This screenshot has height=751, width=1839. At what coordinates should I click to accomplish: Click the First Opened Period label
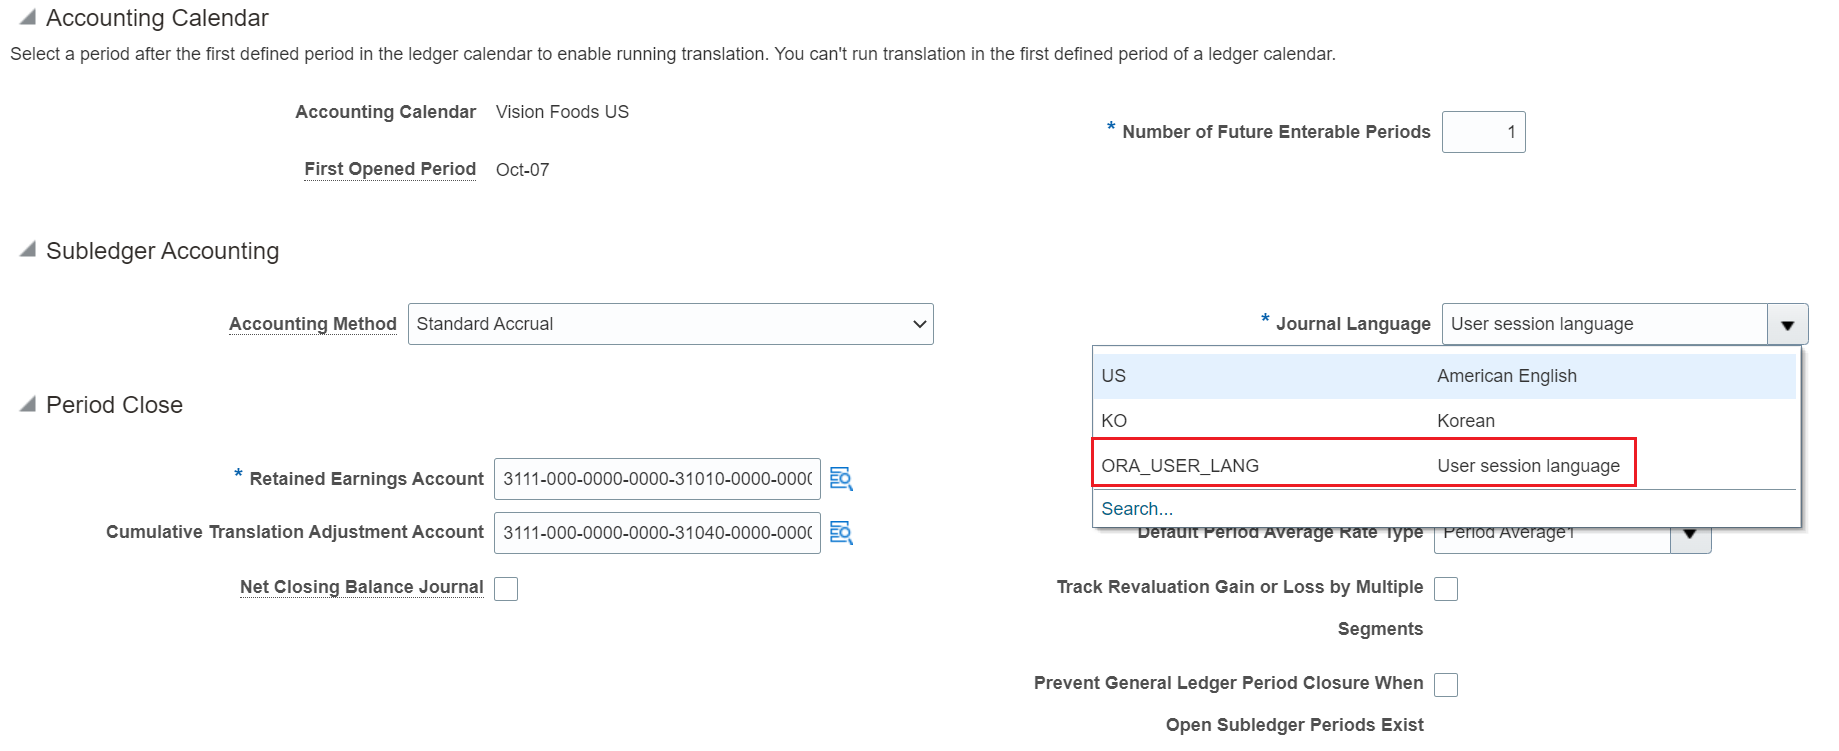[390, 169]
